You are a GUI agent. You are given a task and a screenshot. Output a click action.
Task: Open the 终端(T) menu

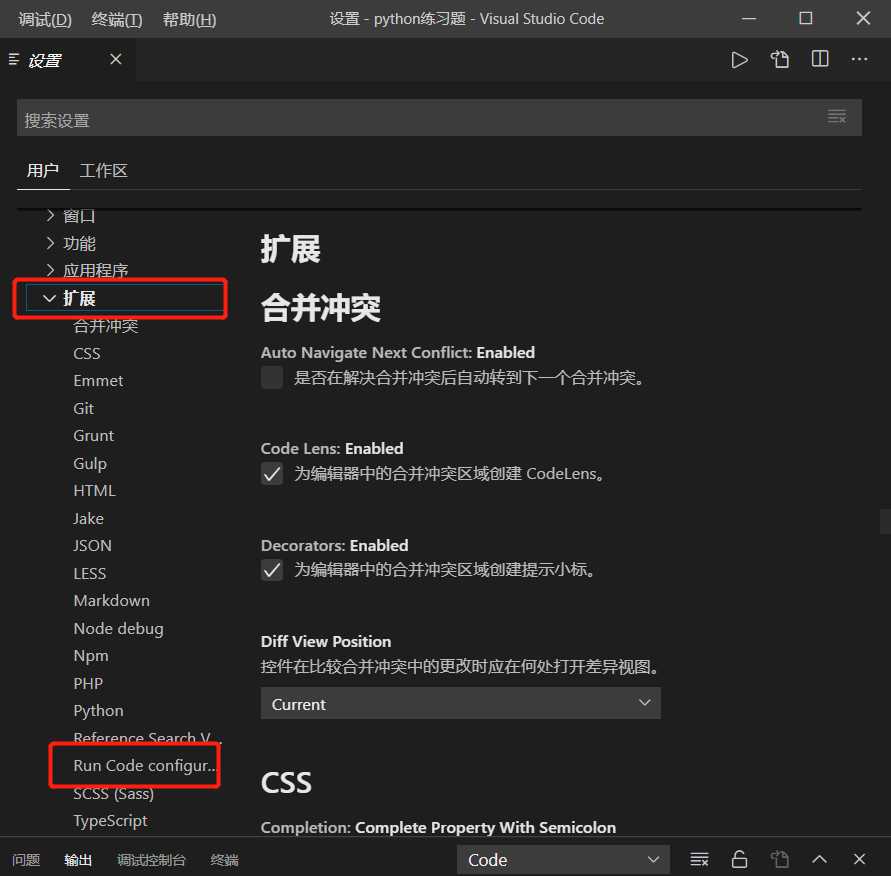pyautogui.click(x=117, y=19)
